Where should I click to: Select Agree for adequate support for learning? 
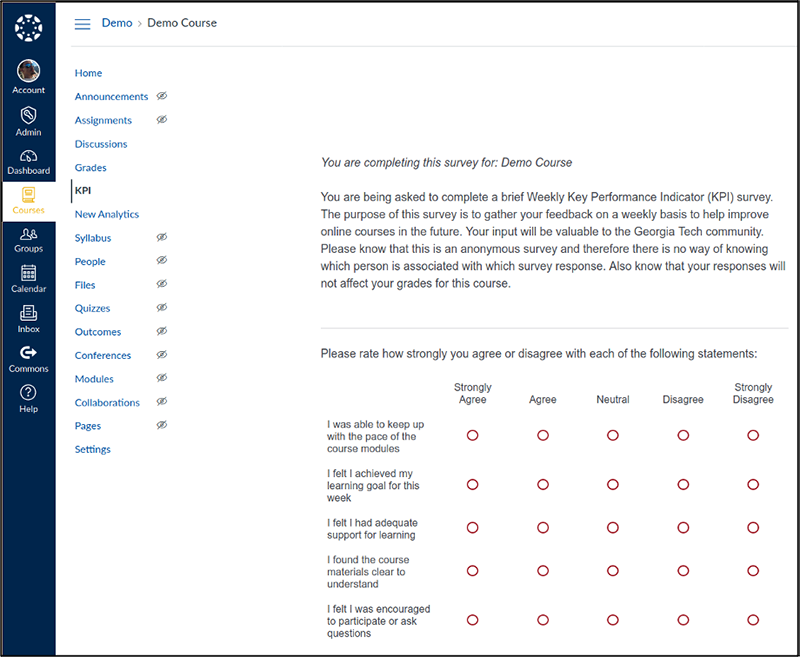[x=543, y=527]
